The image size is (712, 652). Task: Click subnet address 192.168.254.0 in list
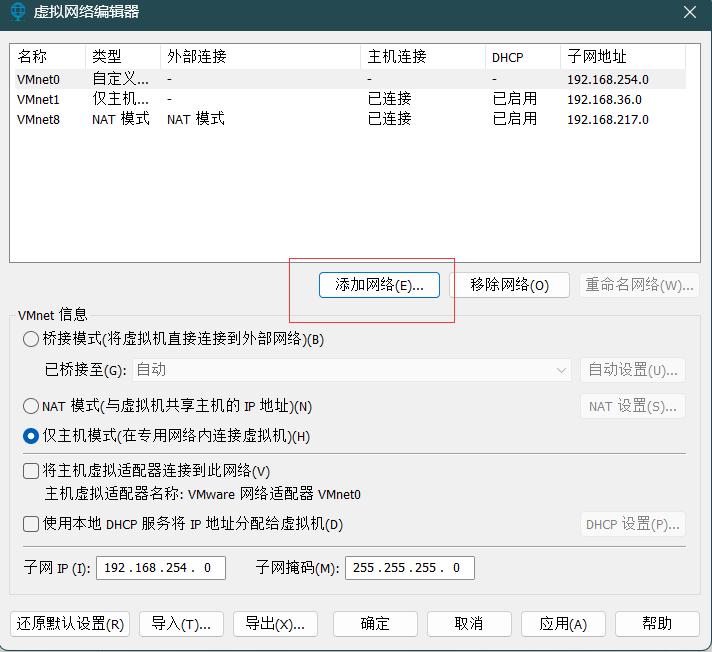(x=608, y=79)
